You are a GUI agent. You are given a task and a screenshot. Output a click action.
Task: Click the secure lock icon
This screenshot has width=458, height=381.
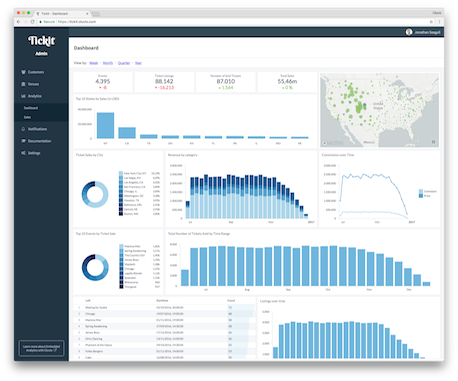click(x=40, y=22)
